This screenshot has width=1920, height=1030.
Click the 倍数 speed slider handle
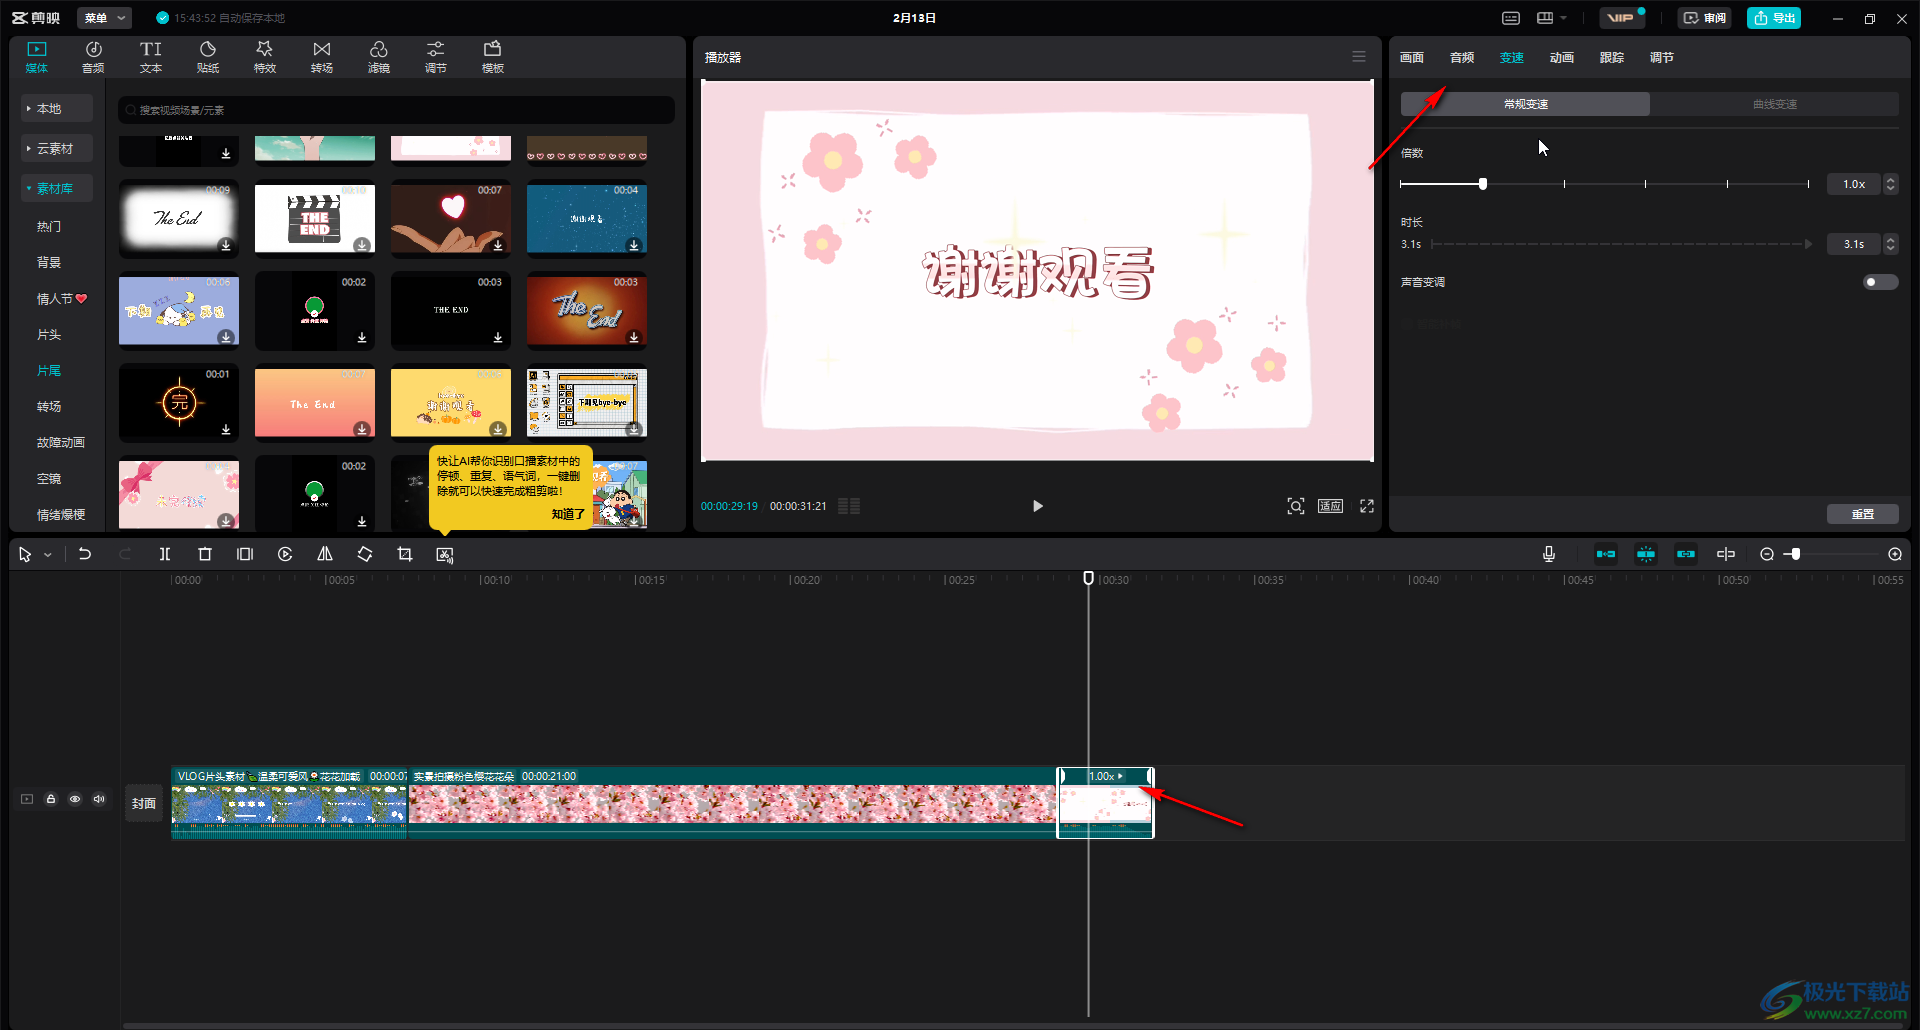[1483, 184]
